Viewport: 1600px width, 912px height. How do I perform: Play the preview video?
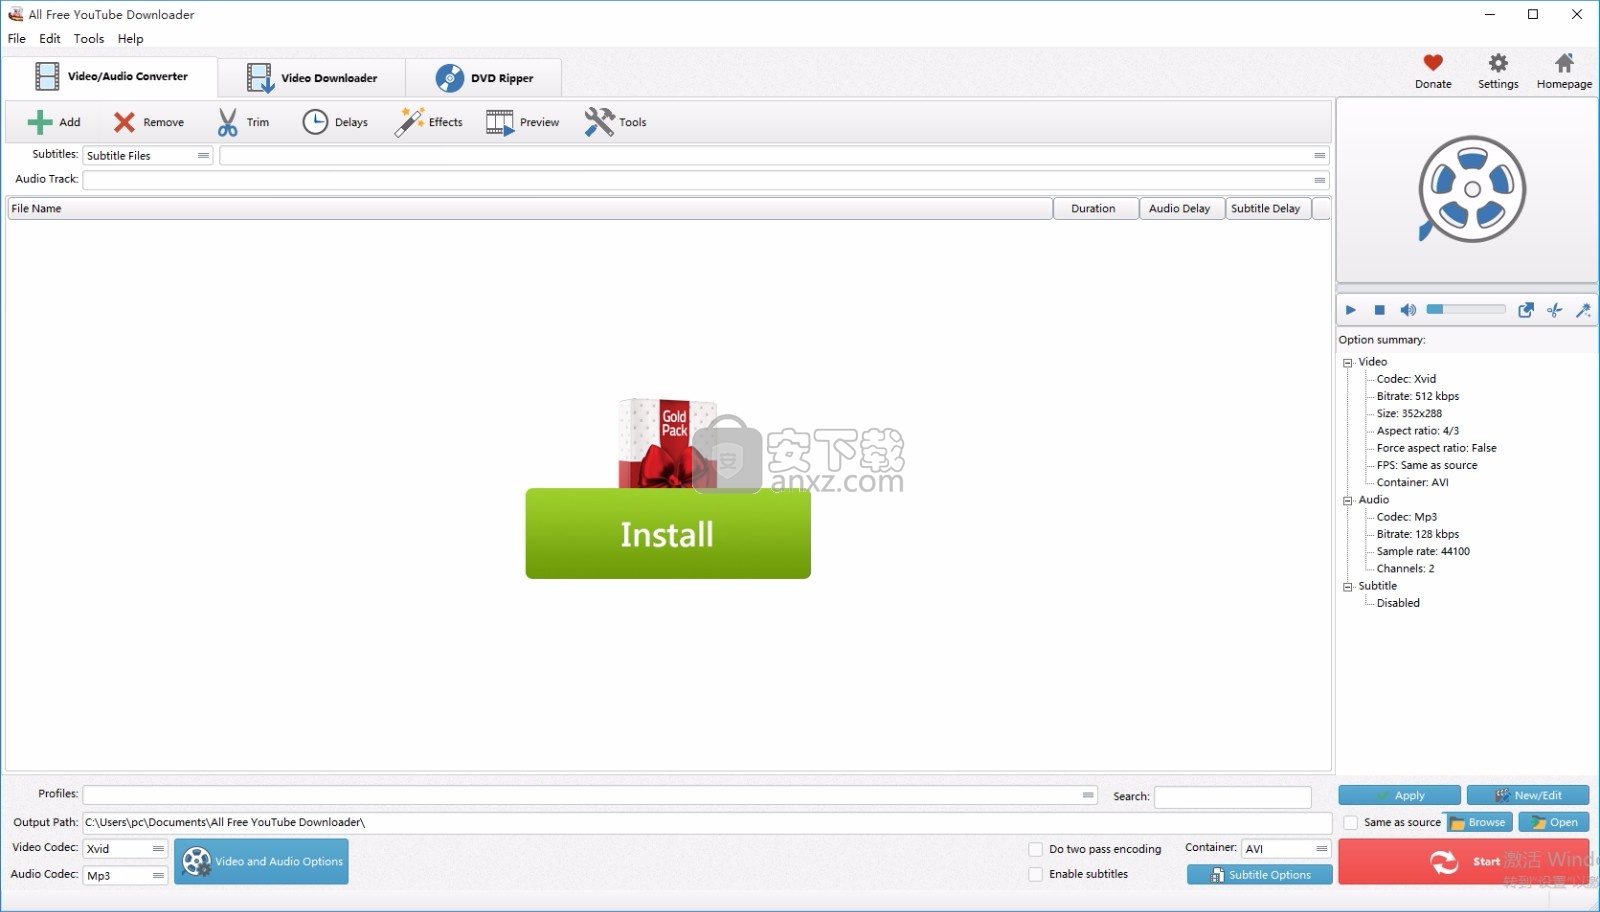[1351, 310]
